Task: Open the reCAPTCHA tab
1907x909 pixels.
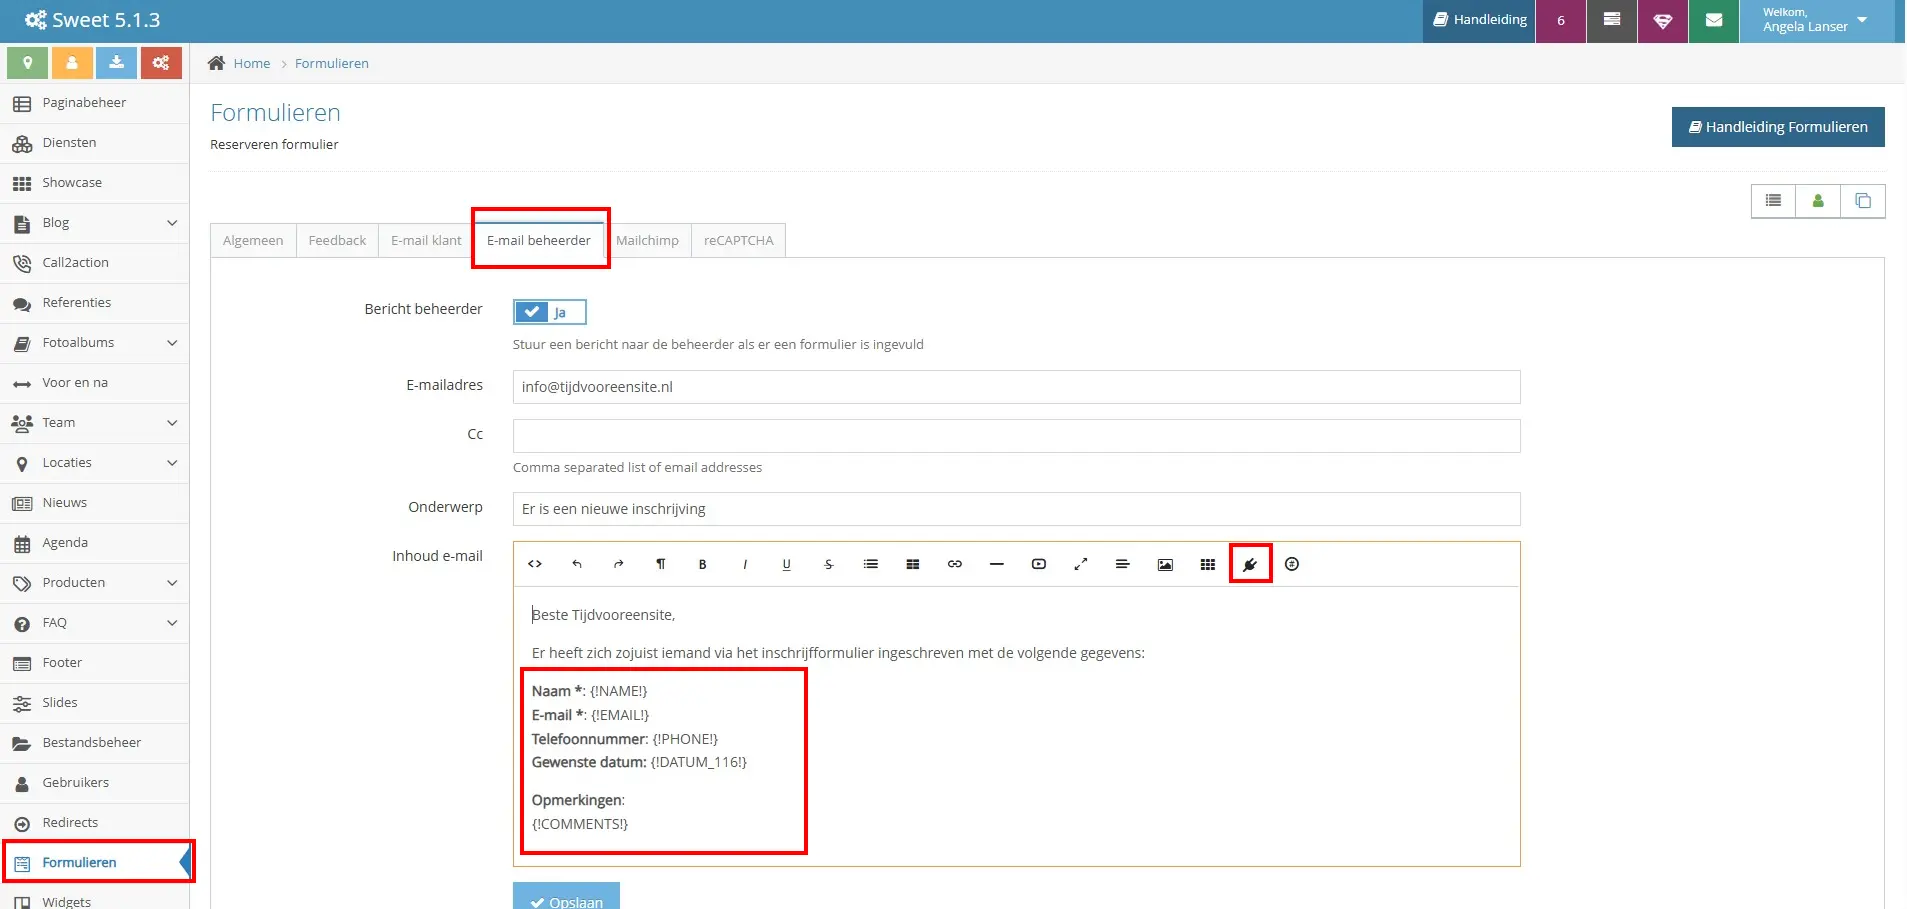Action: click(738, 240)
